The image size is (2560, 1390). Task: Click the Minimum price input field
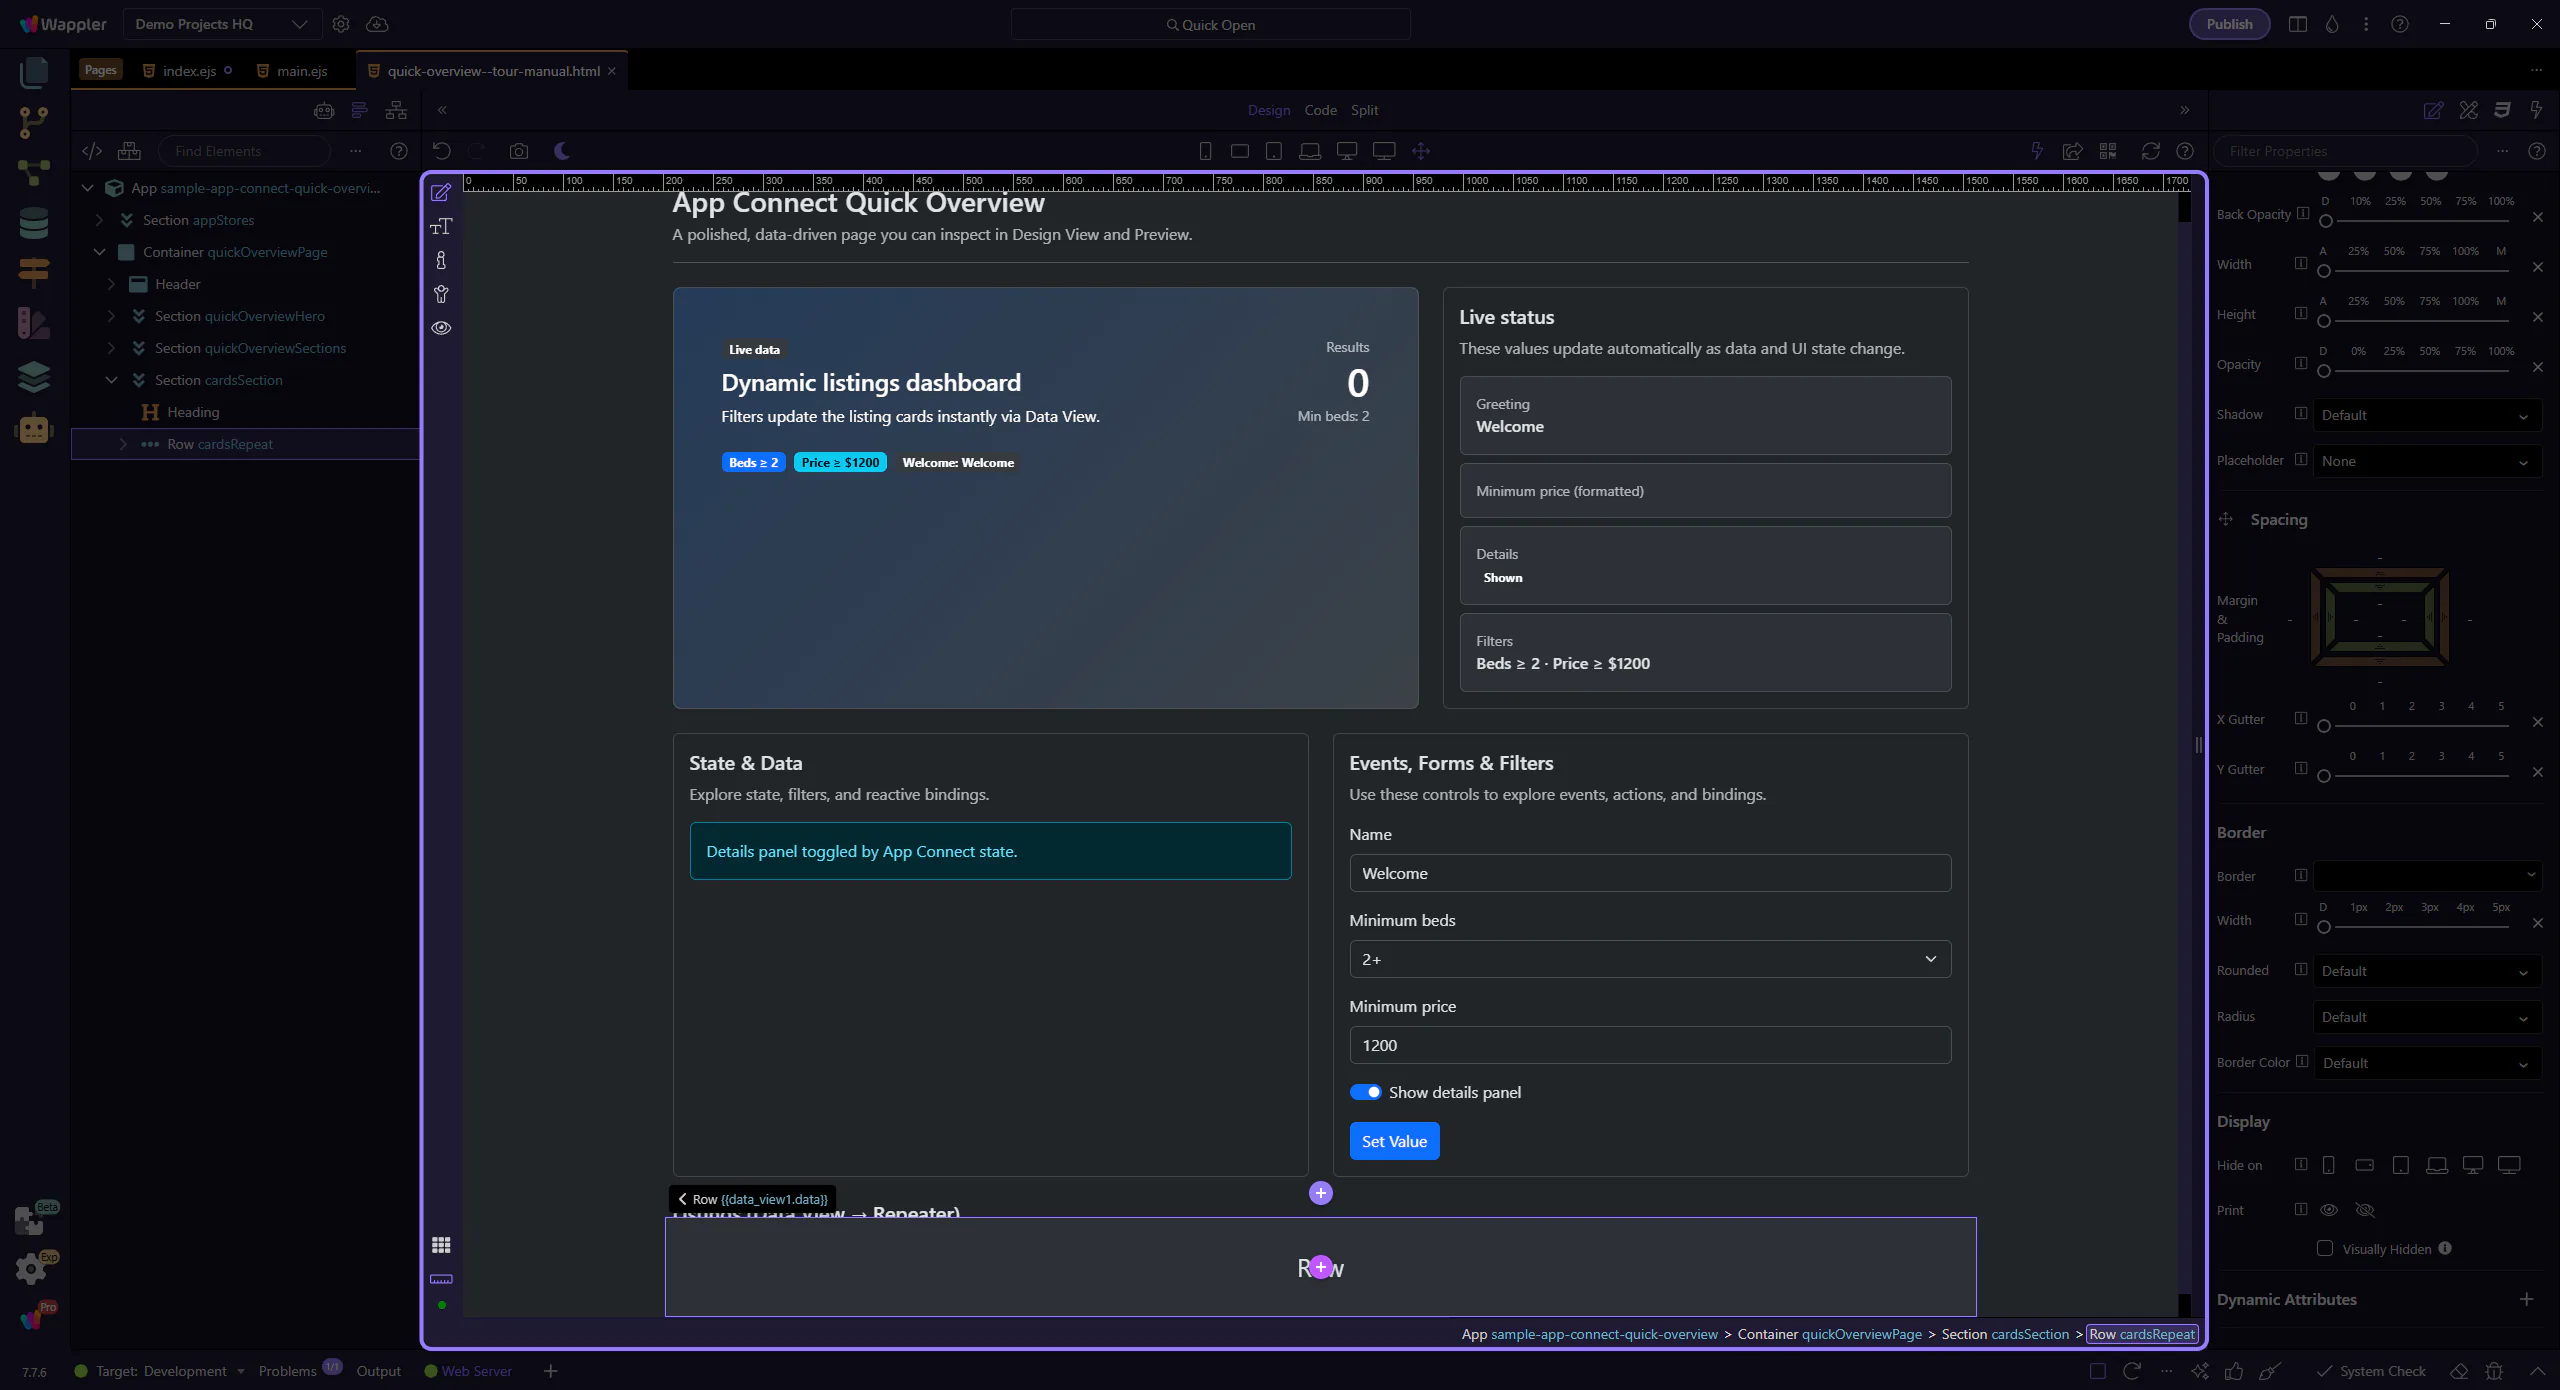[1649, 1045]
